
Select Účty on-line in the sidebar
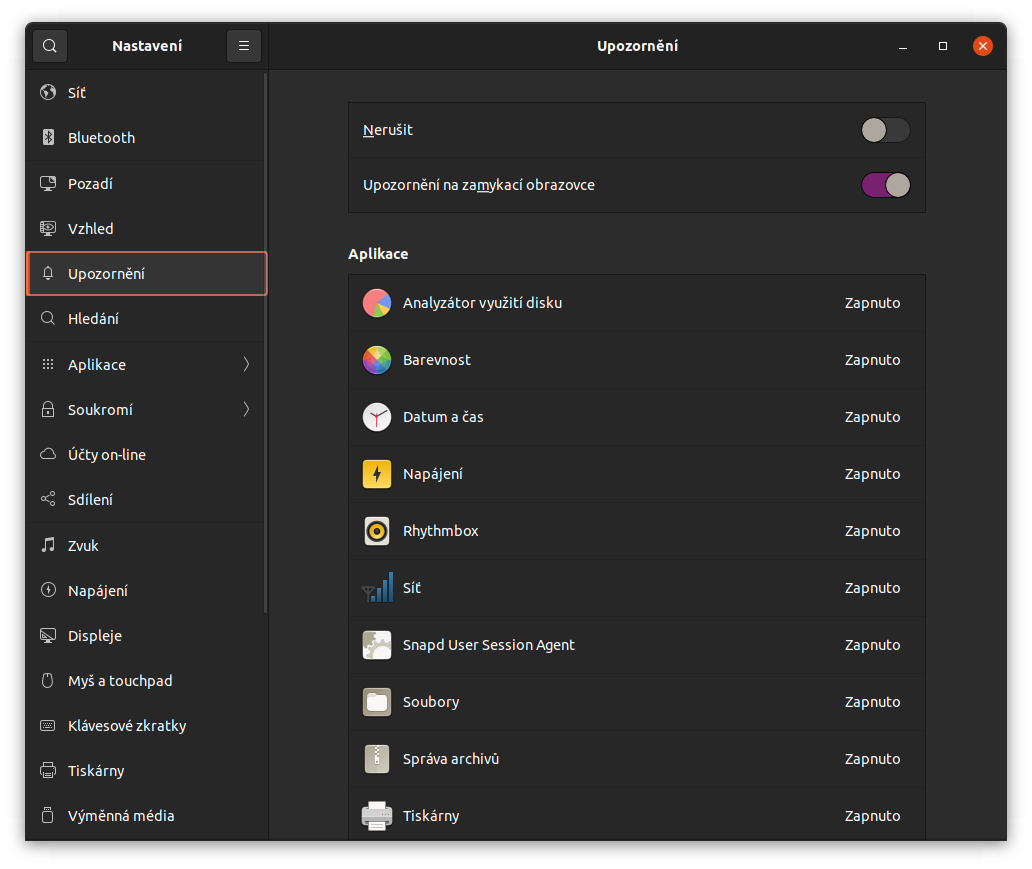(146, 454)
